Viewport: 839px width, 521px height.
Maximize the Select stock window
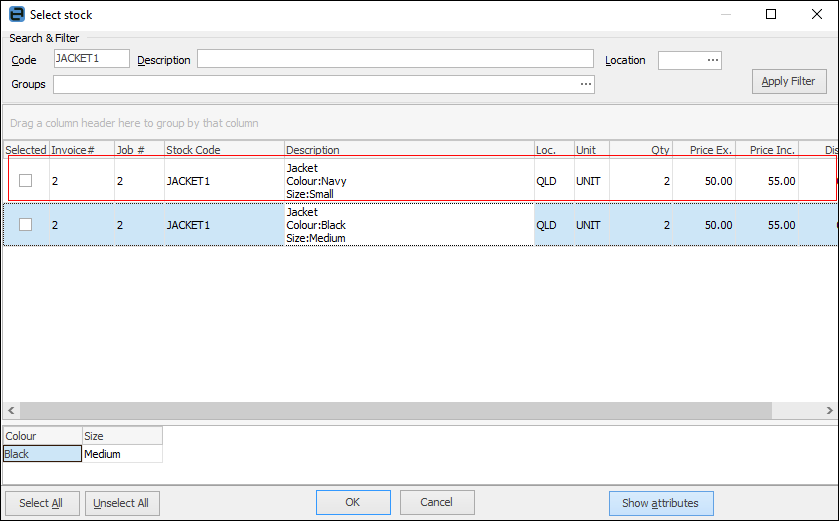771,14
